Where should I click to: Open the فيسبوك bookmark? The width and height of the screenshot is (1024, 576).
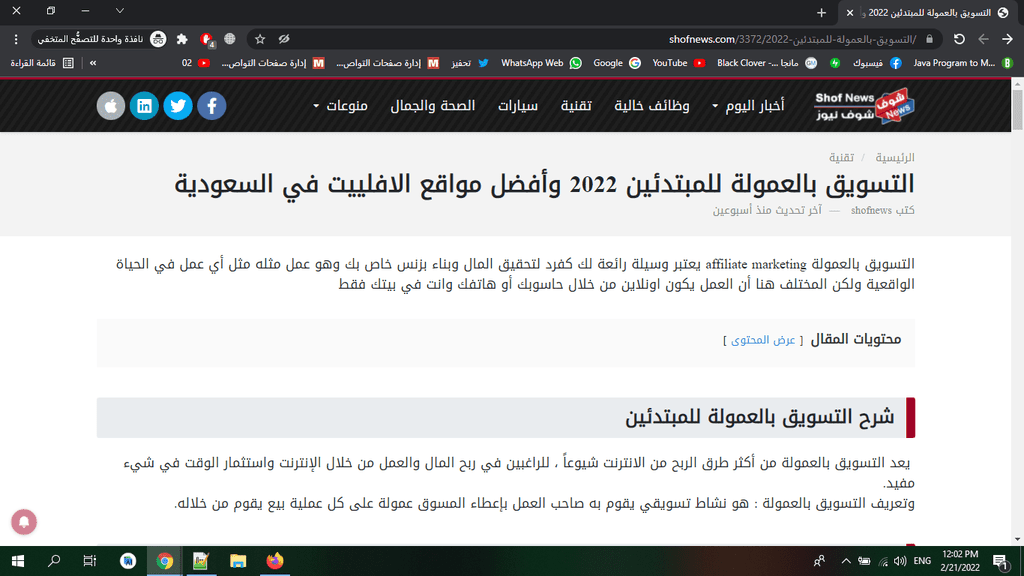(x=877, y=63)
